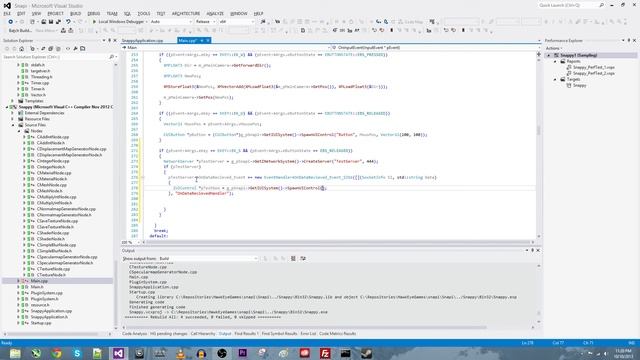Select CMaterialNode.h in Solution Explorer
The image size is (640, 360).
click(51, 179)
